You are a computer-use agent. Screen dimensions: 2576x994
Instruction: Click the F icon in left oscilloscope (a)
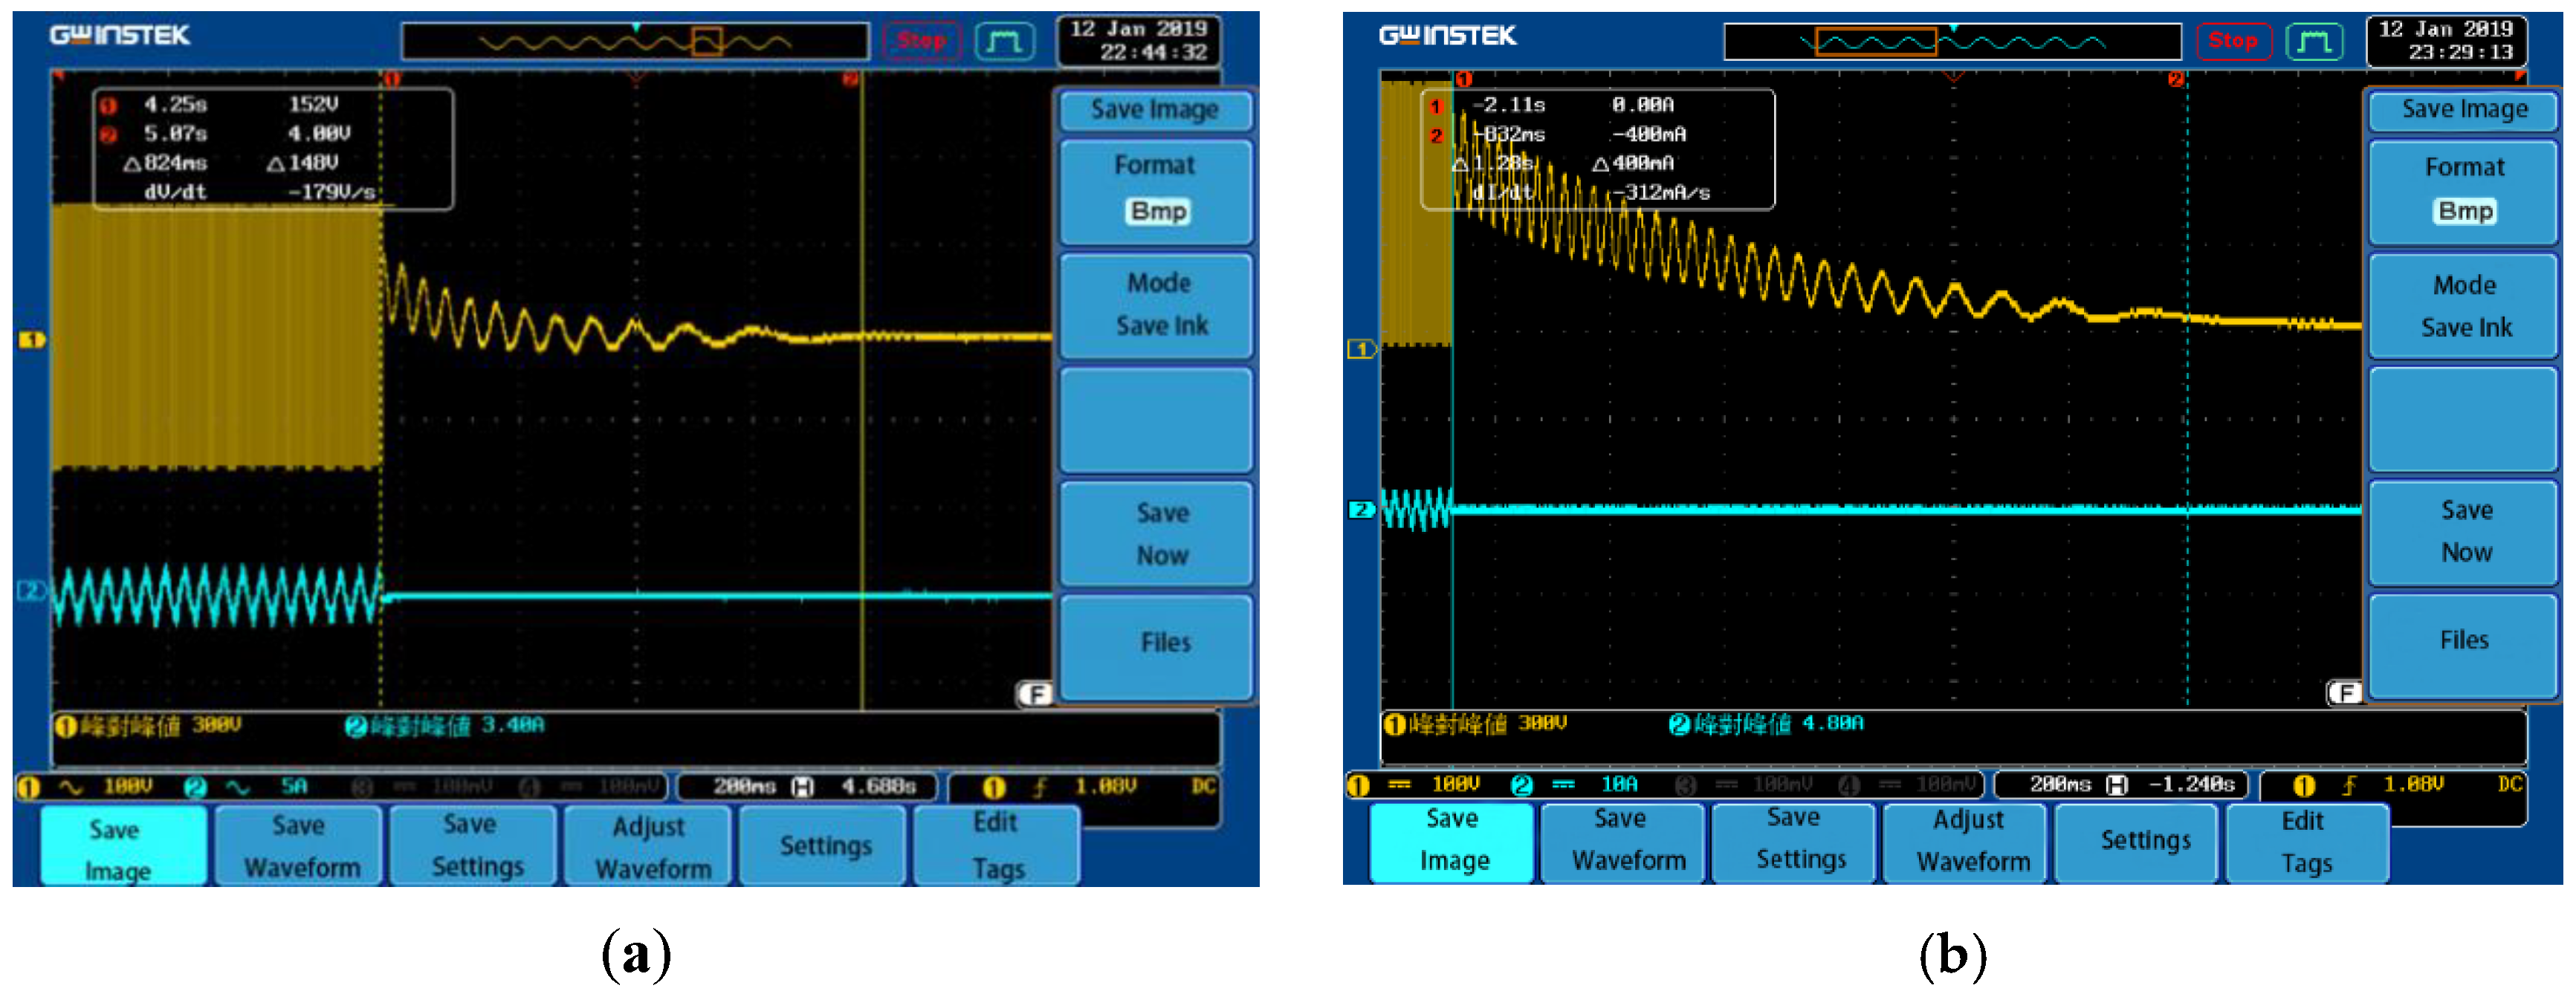[x=1035, y=693]
